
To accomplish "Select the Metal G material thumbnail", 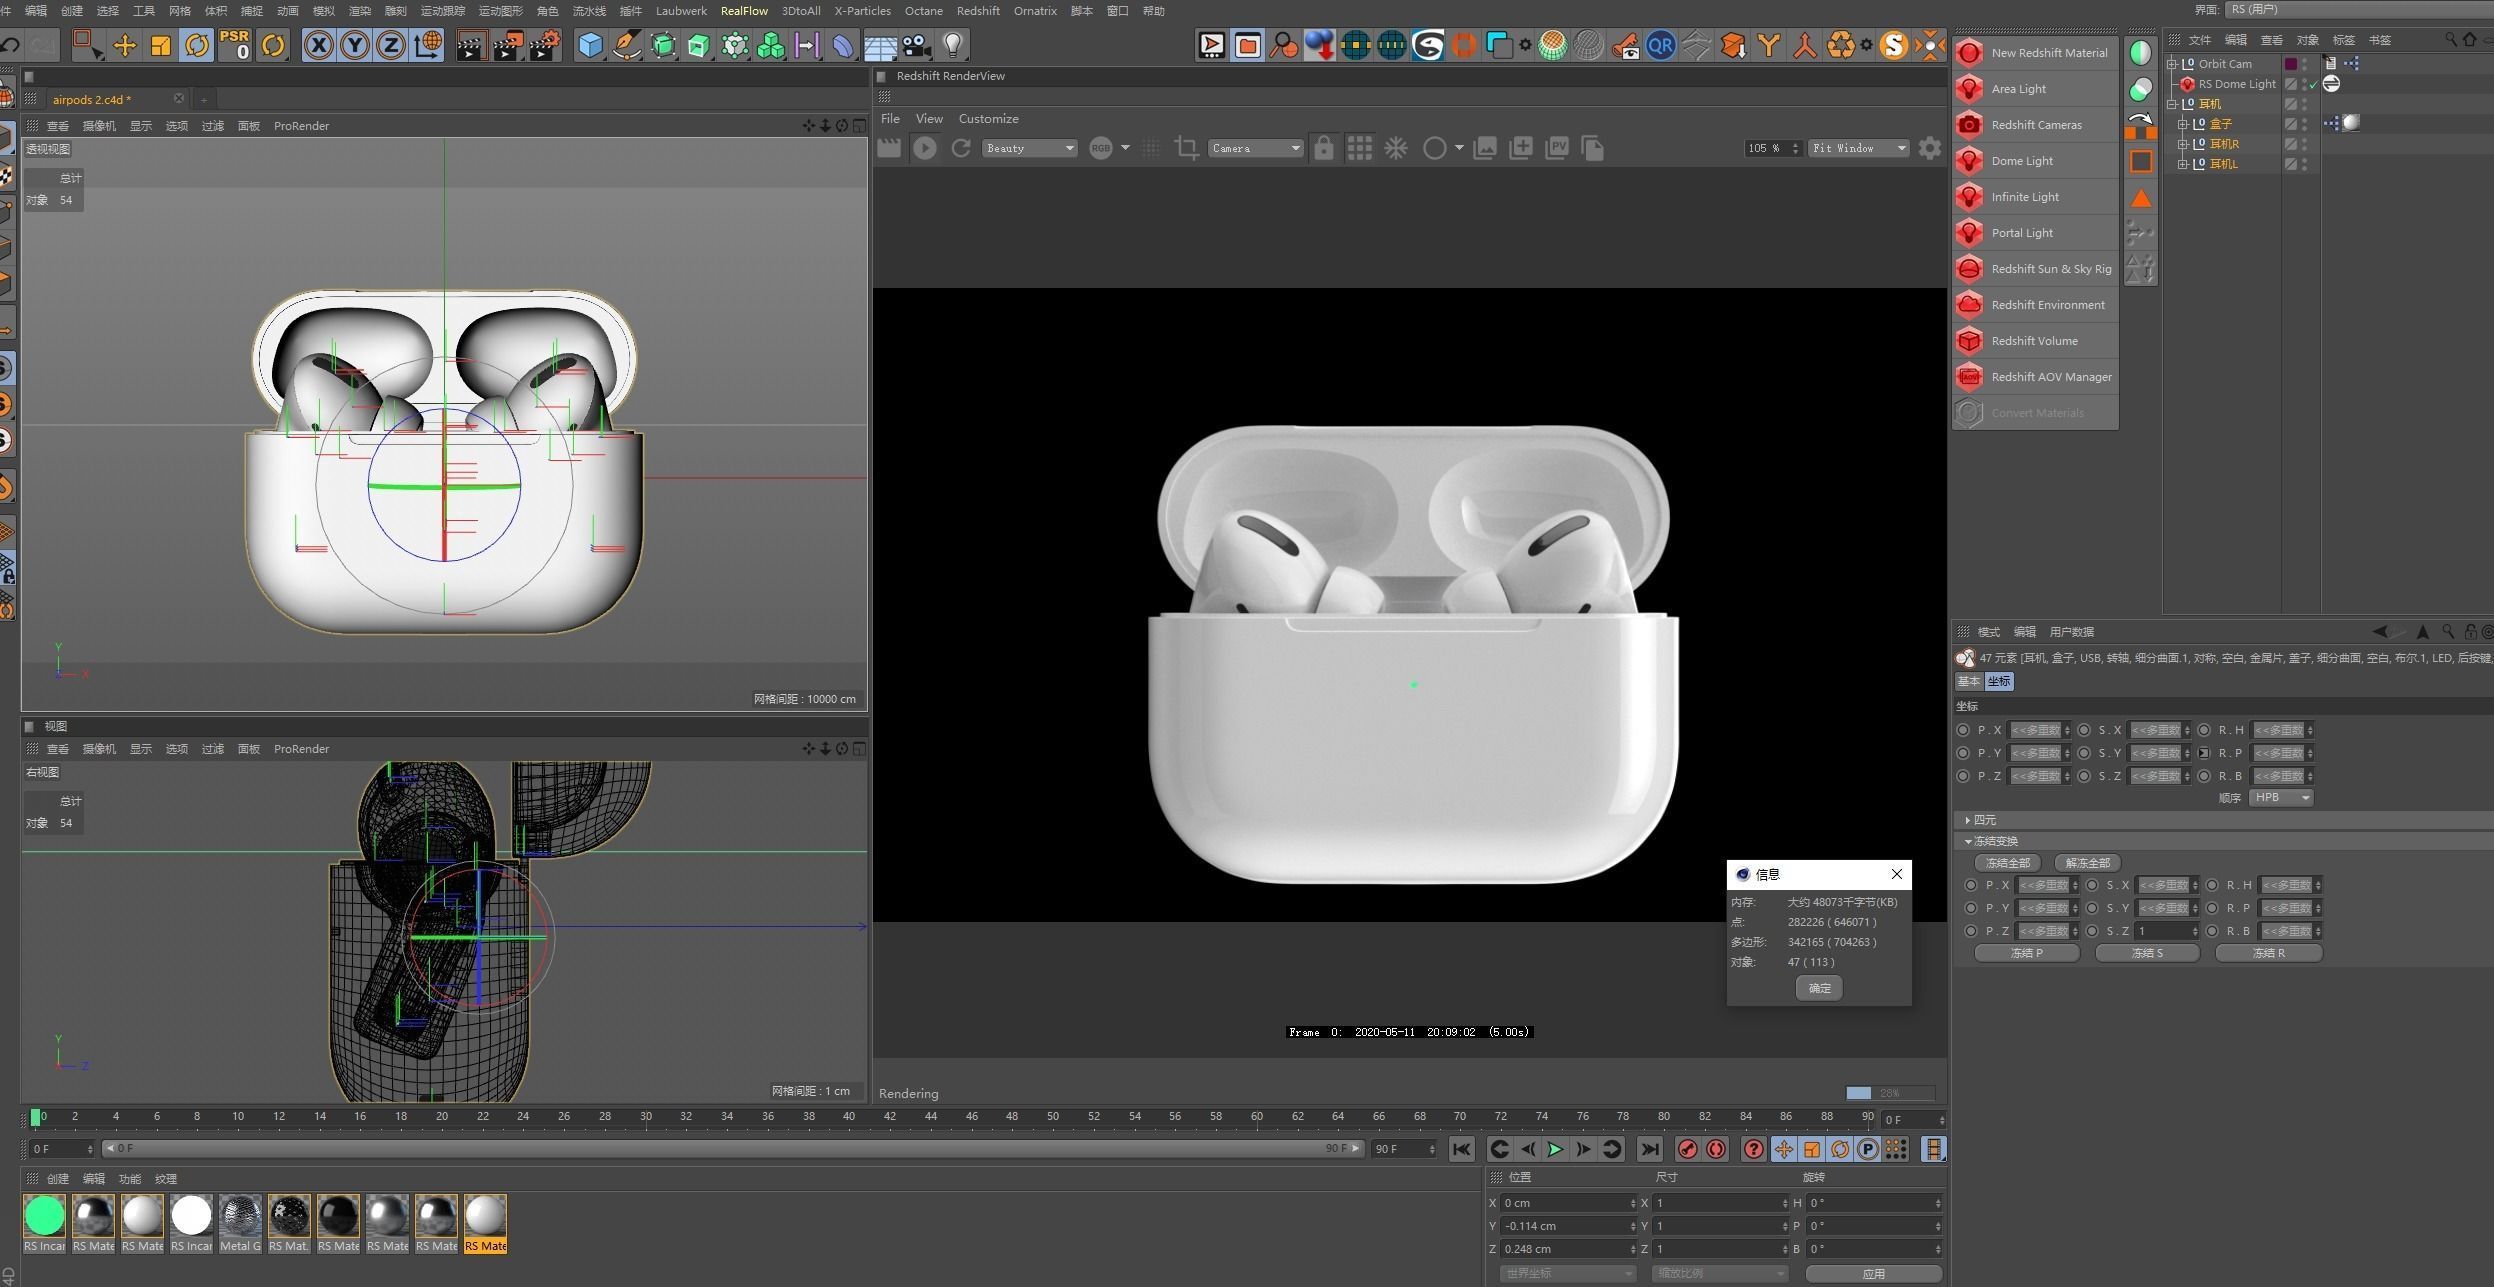I will point(240,1223).
